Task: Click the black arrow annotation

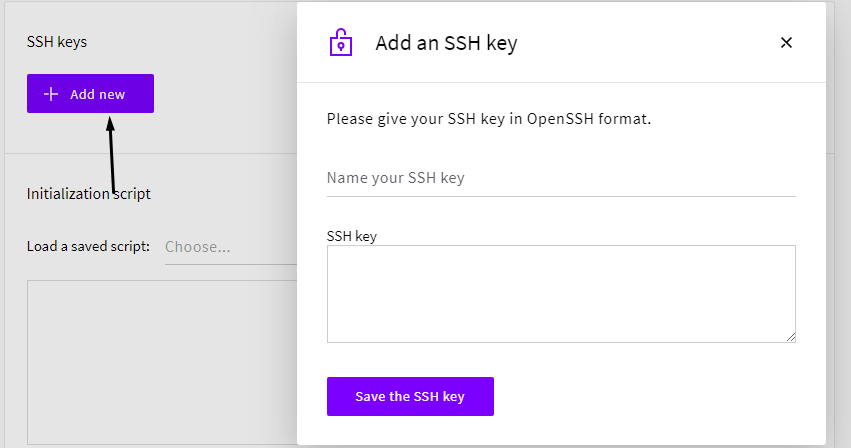Action: (x=111, y=155)
